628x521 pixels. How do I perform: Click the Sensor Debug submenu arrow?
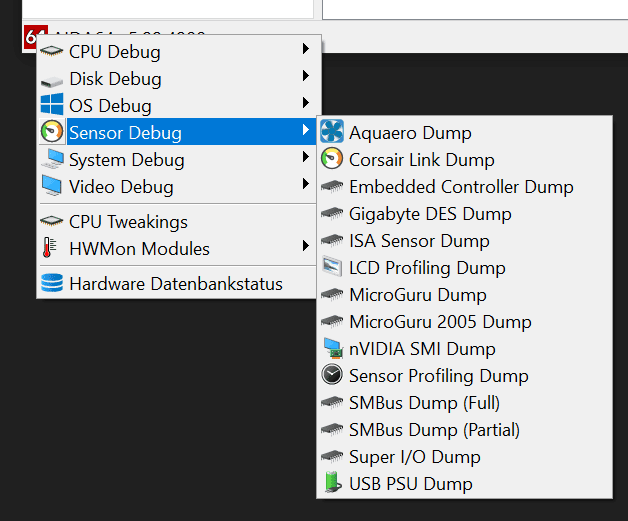click(x=306, y=129)
